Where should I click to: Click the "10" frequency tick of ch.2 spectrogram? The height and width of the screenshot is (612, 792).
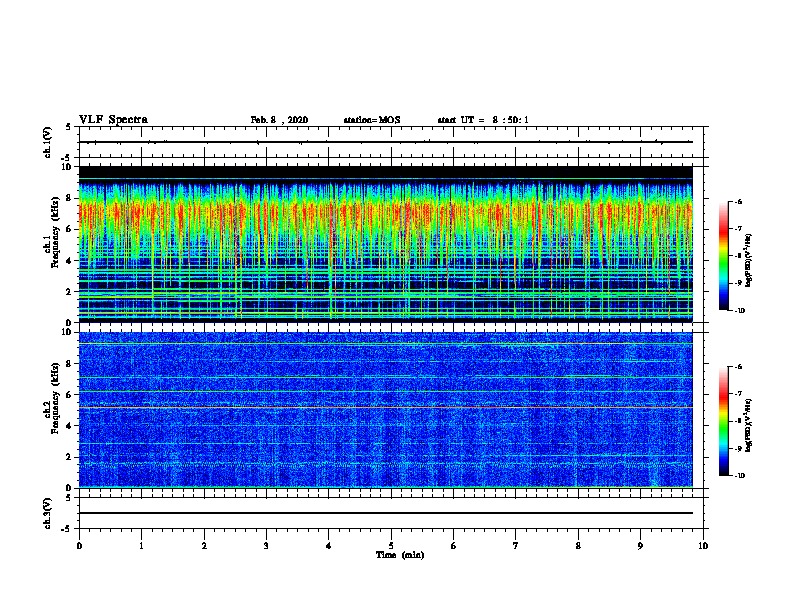tap(67, 332)
